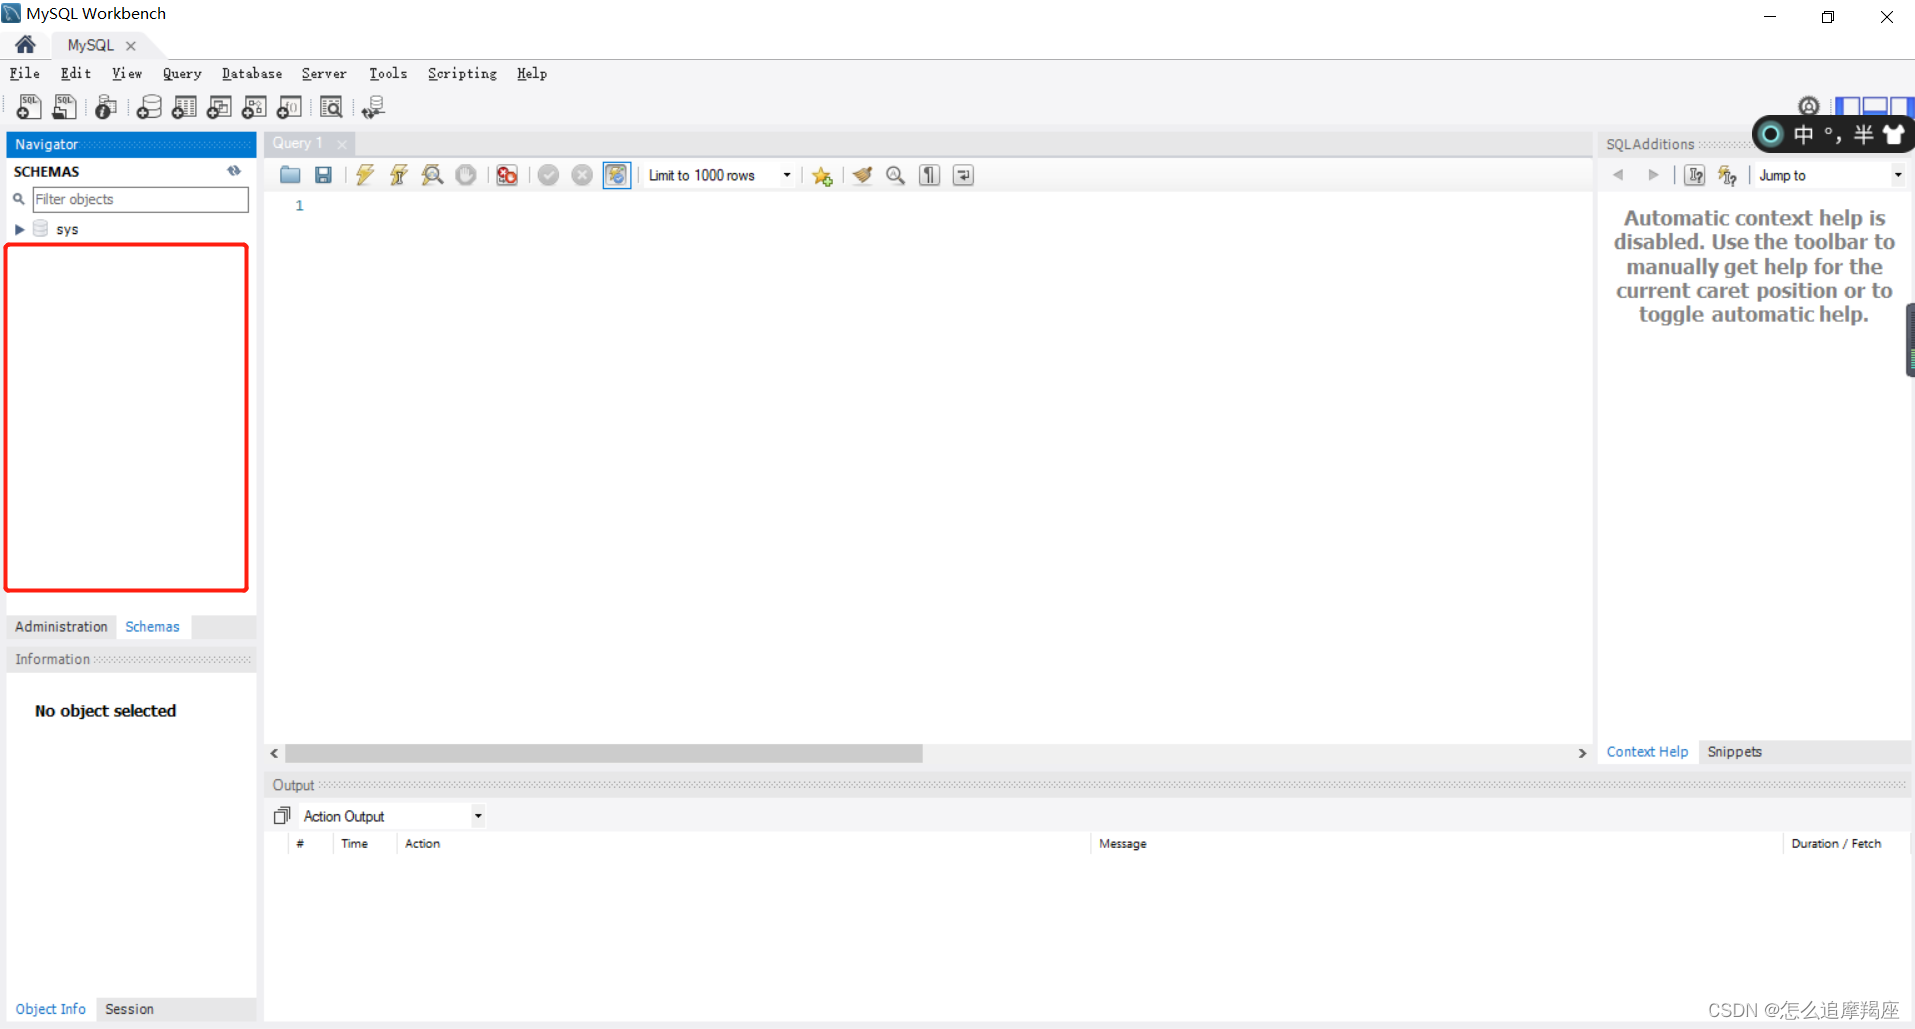1915x1029 pixels.
Task: Switch to the Snippets tab
Action: click(x=1734, y=752)
